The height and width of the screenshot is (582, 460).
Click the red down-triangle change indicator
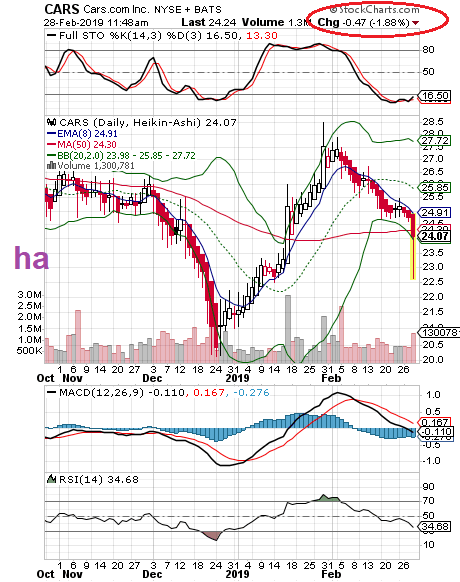point(415,23)
